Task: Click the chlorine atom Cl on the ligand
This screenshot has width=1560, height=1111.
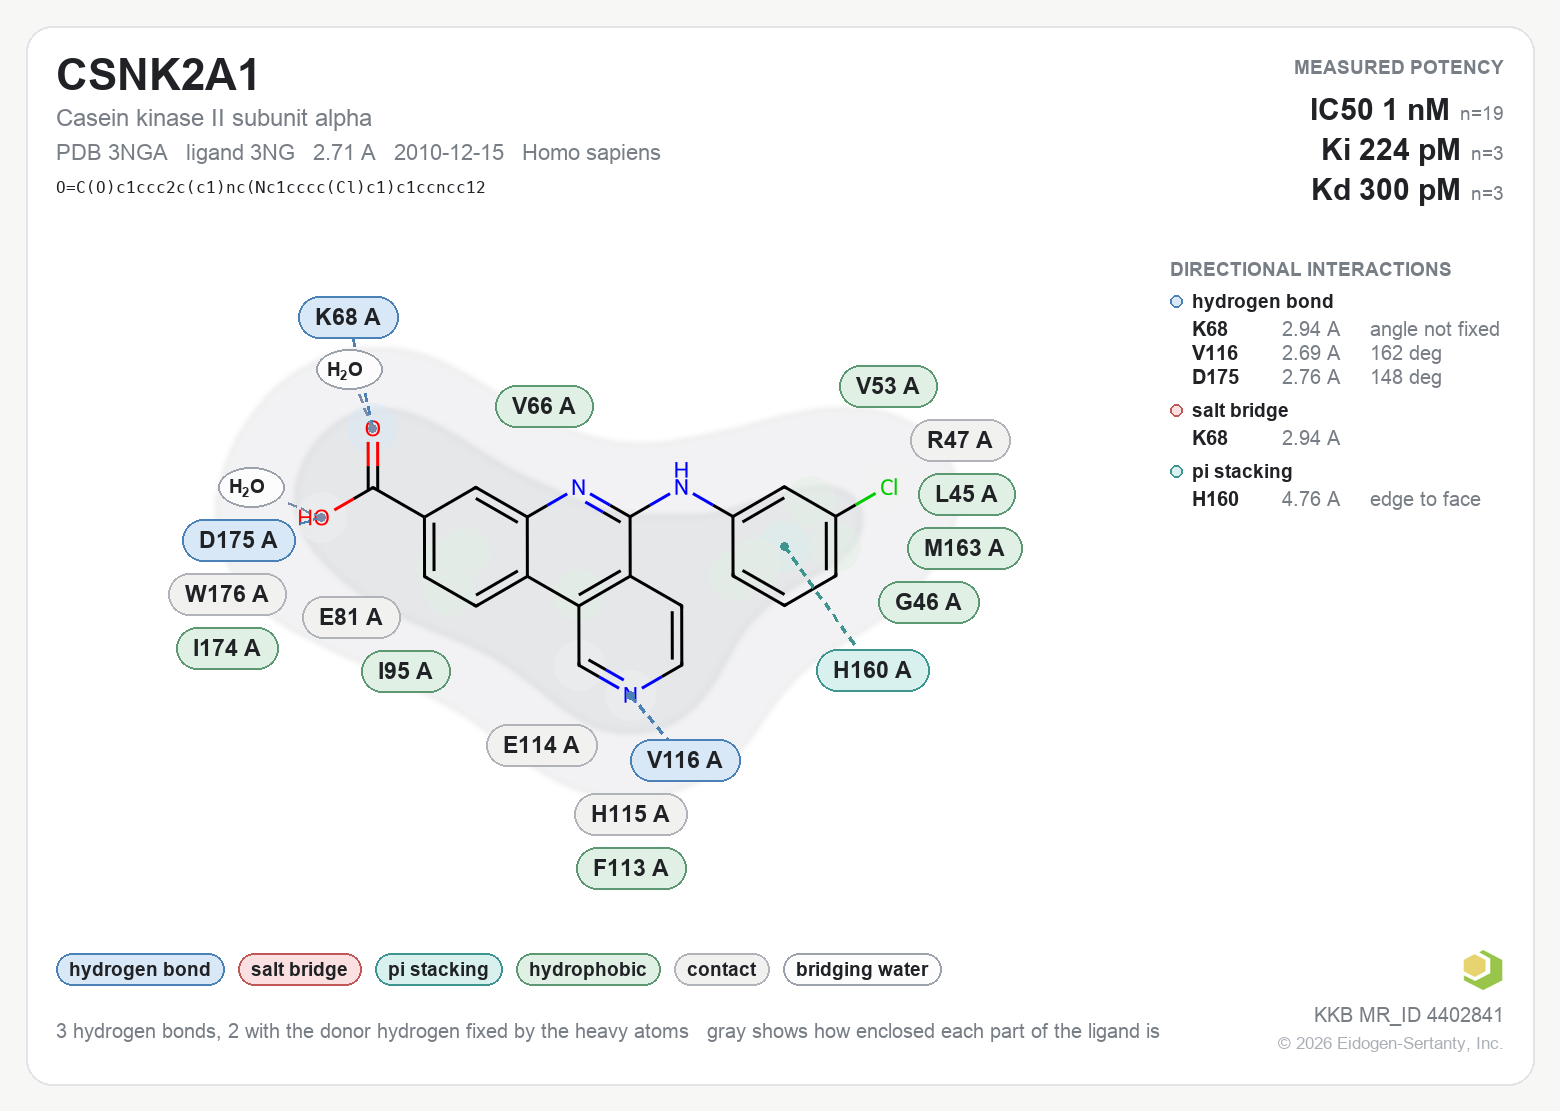Action: pyautogui.click(x=889, y=487)
